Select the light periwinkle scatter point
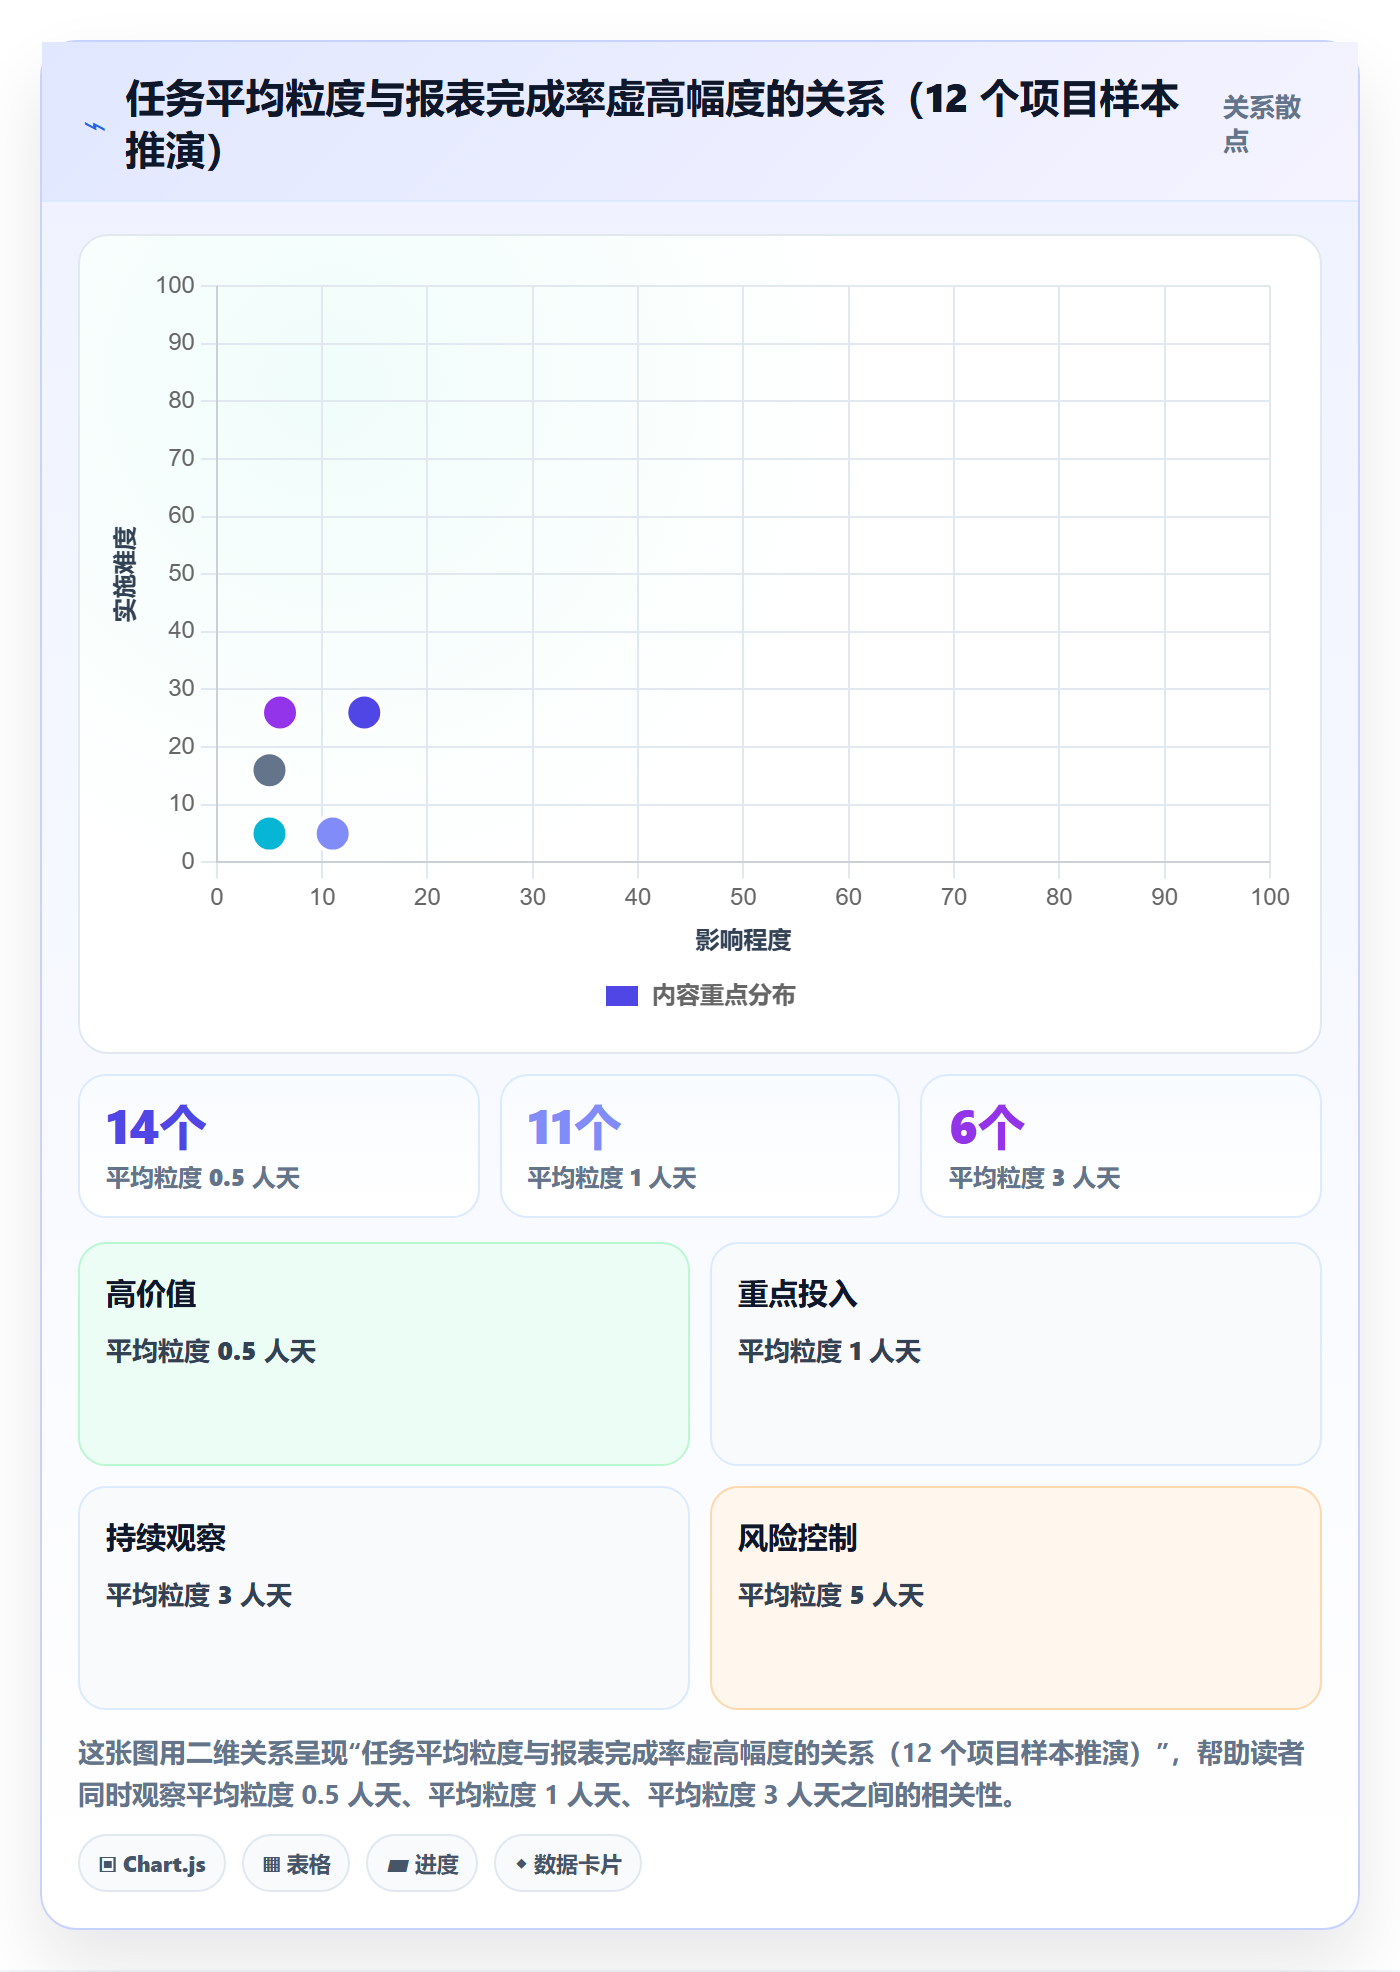The height and width of the screenshot is (1972, 1400). (x=332, y=833)
